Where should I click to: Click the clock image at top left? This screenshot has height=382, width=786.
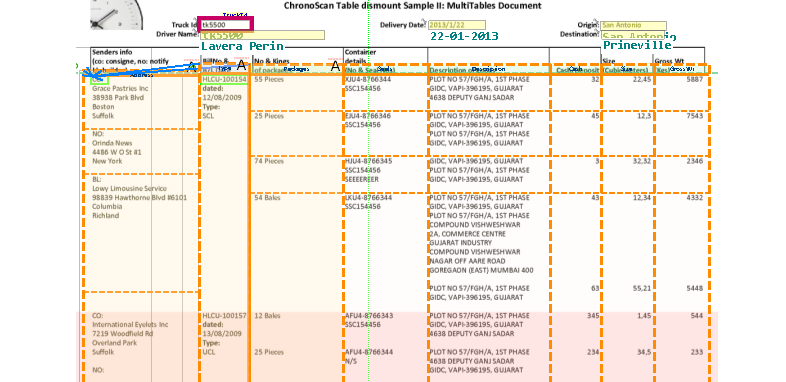[116, 15]
